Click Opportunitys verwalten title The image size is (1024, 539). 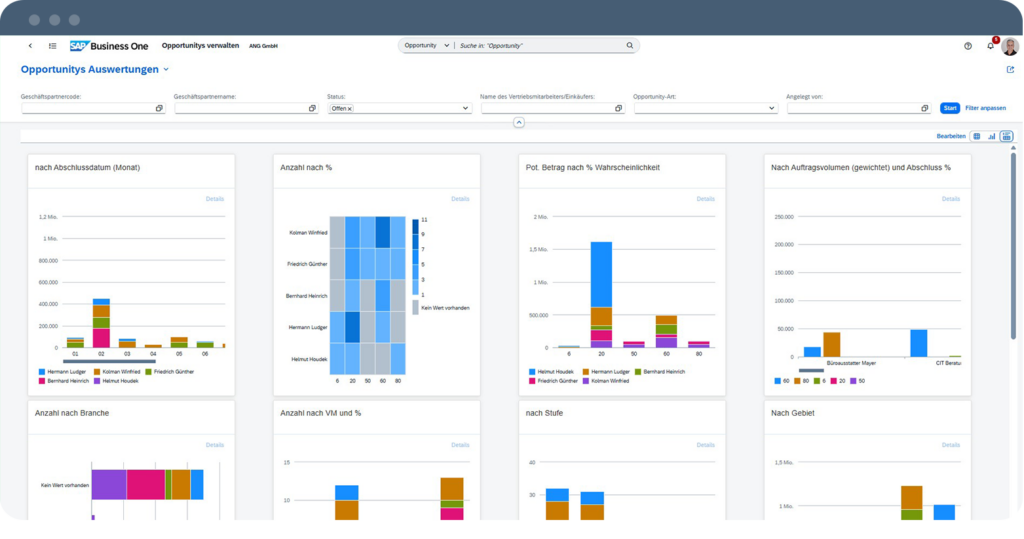pos(200,46)
